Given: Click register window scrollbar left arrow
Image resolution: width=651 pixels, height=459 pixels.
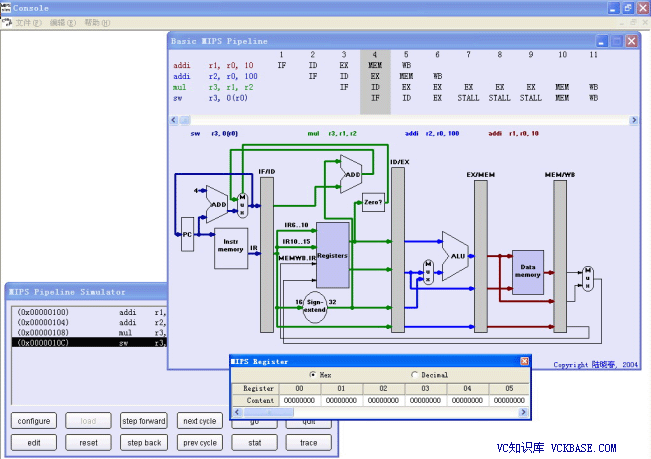Looking at the screenshot, I should coord(237,412).
